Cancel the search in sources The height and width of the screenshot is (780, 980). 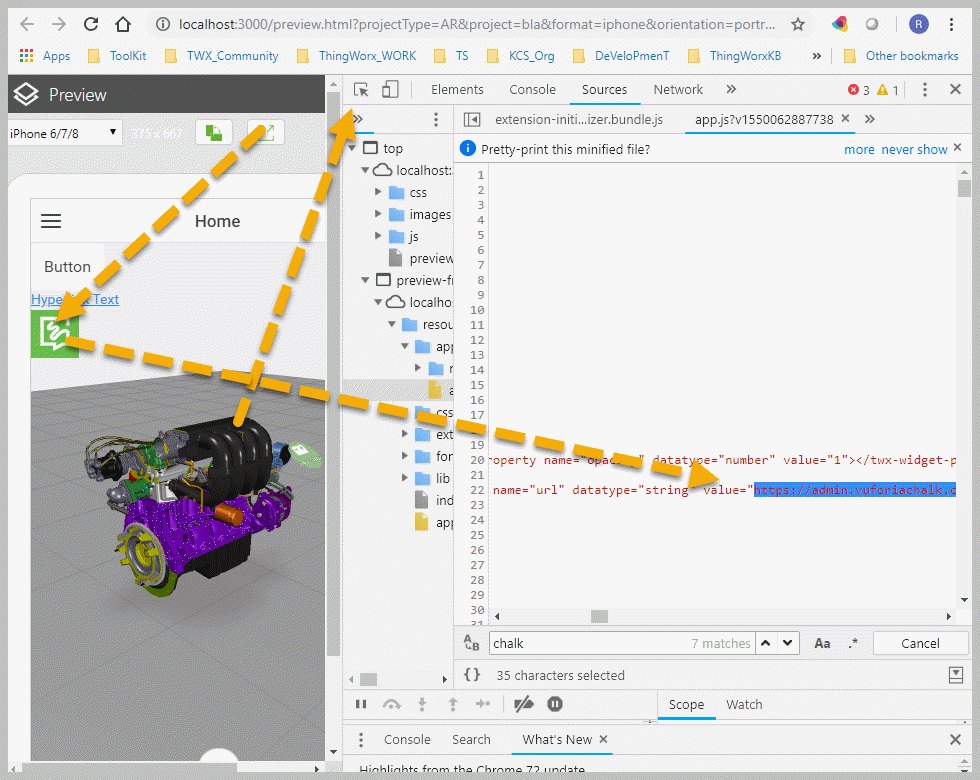pos(920,644)
